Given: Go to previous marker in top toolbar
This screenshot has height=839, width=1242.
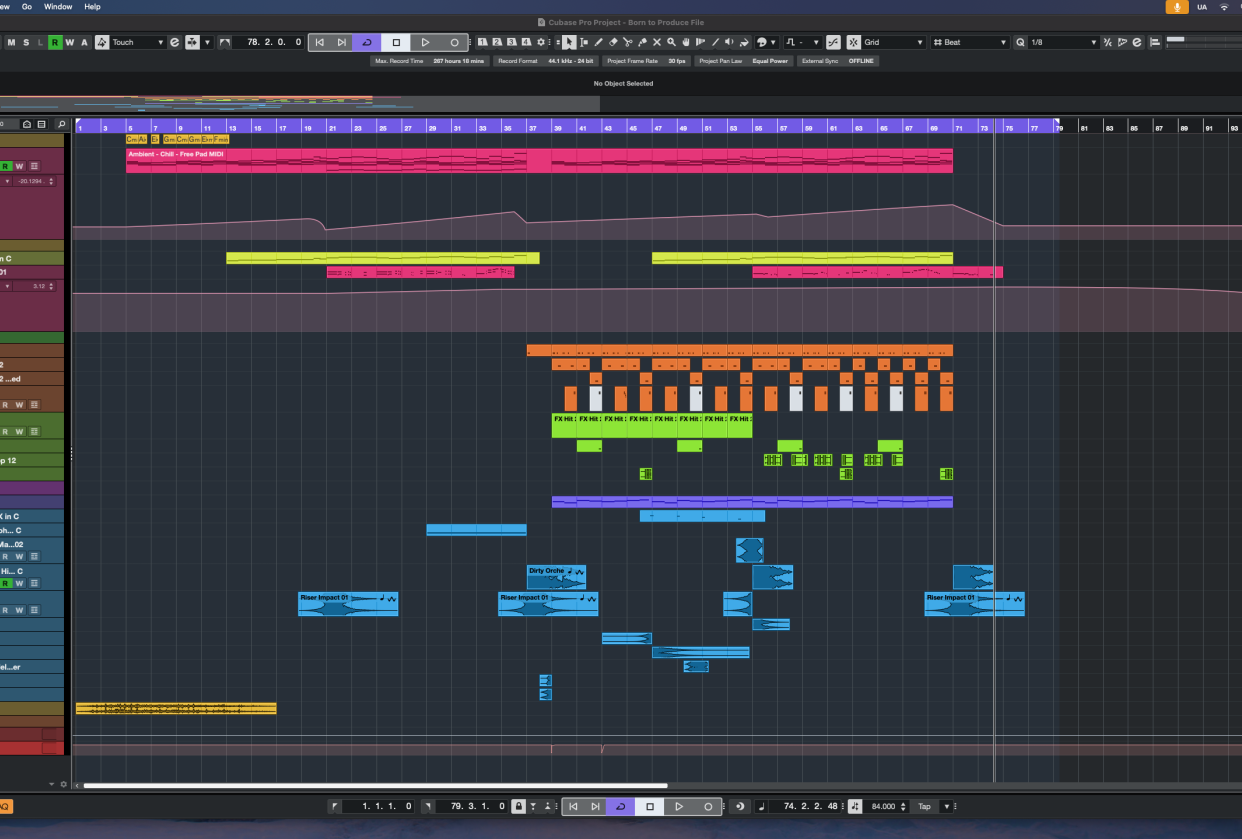Looking at the screenshot, I should [320, 42].
